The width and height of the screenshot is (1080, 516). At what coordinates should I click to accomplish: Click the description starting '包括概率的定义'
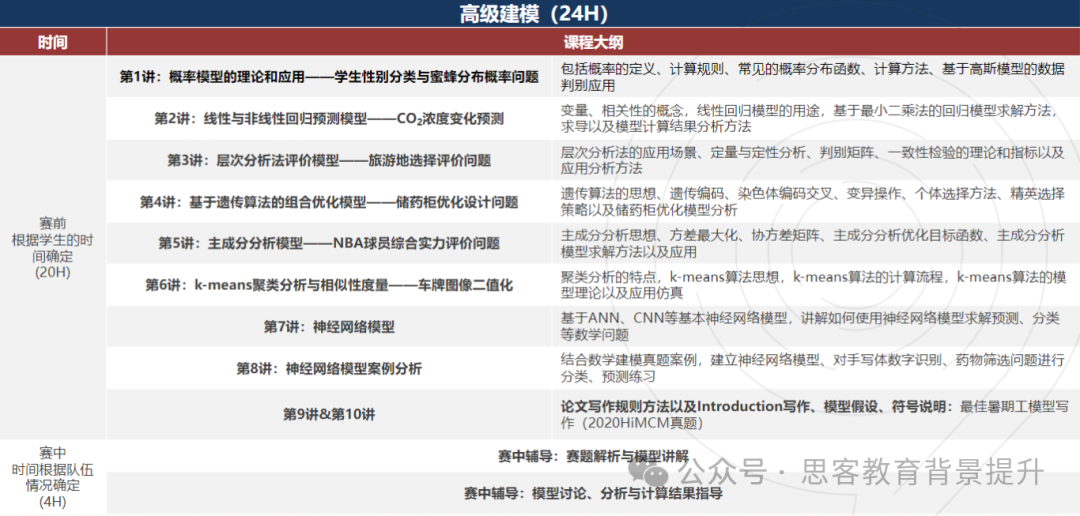coord(813,77)
